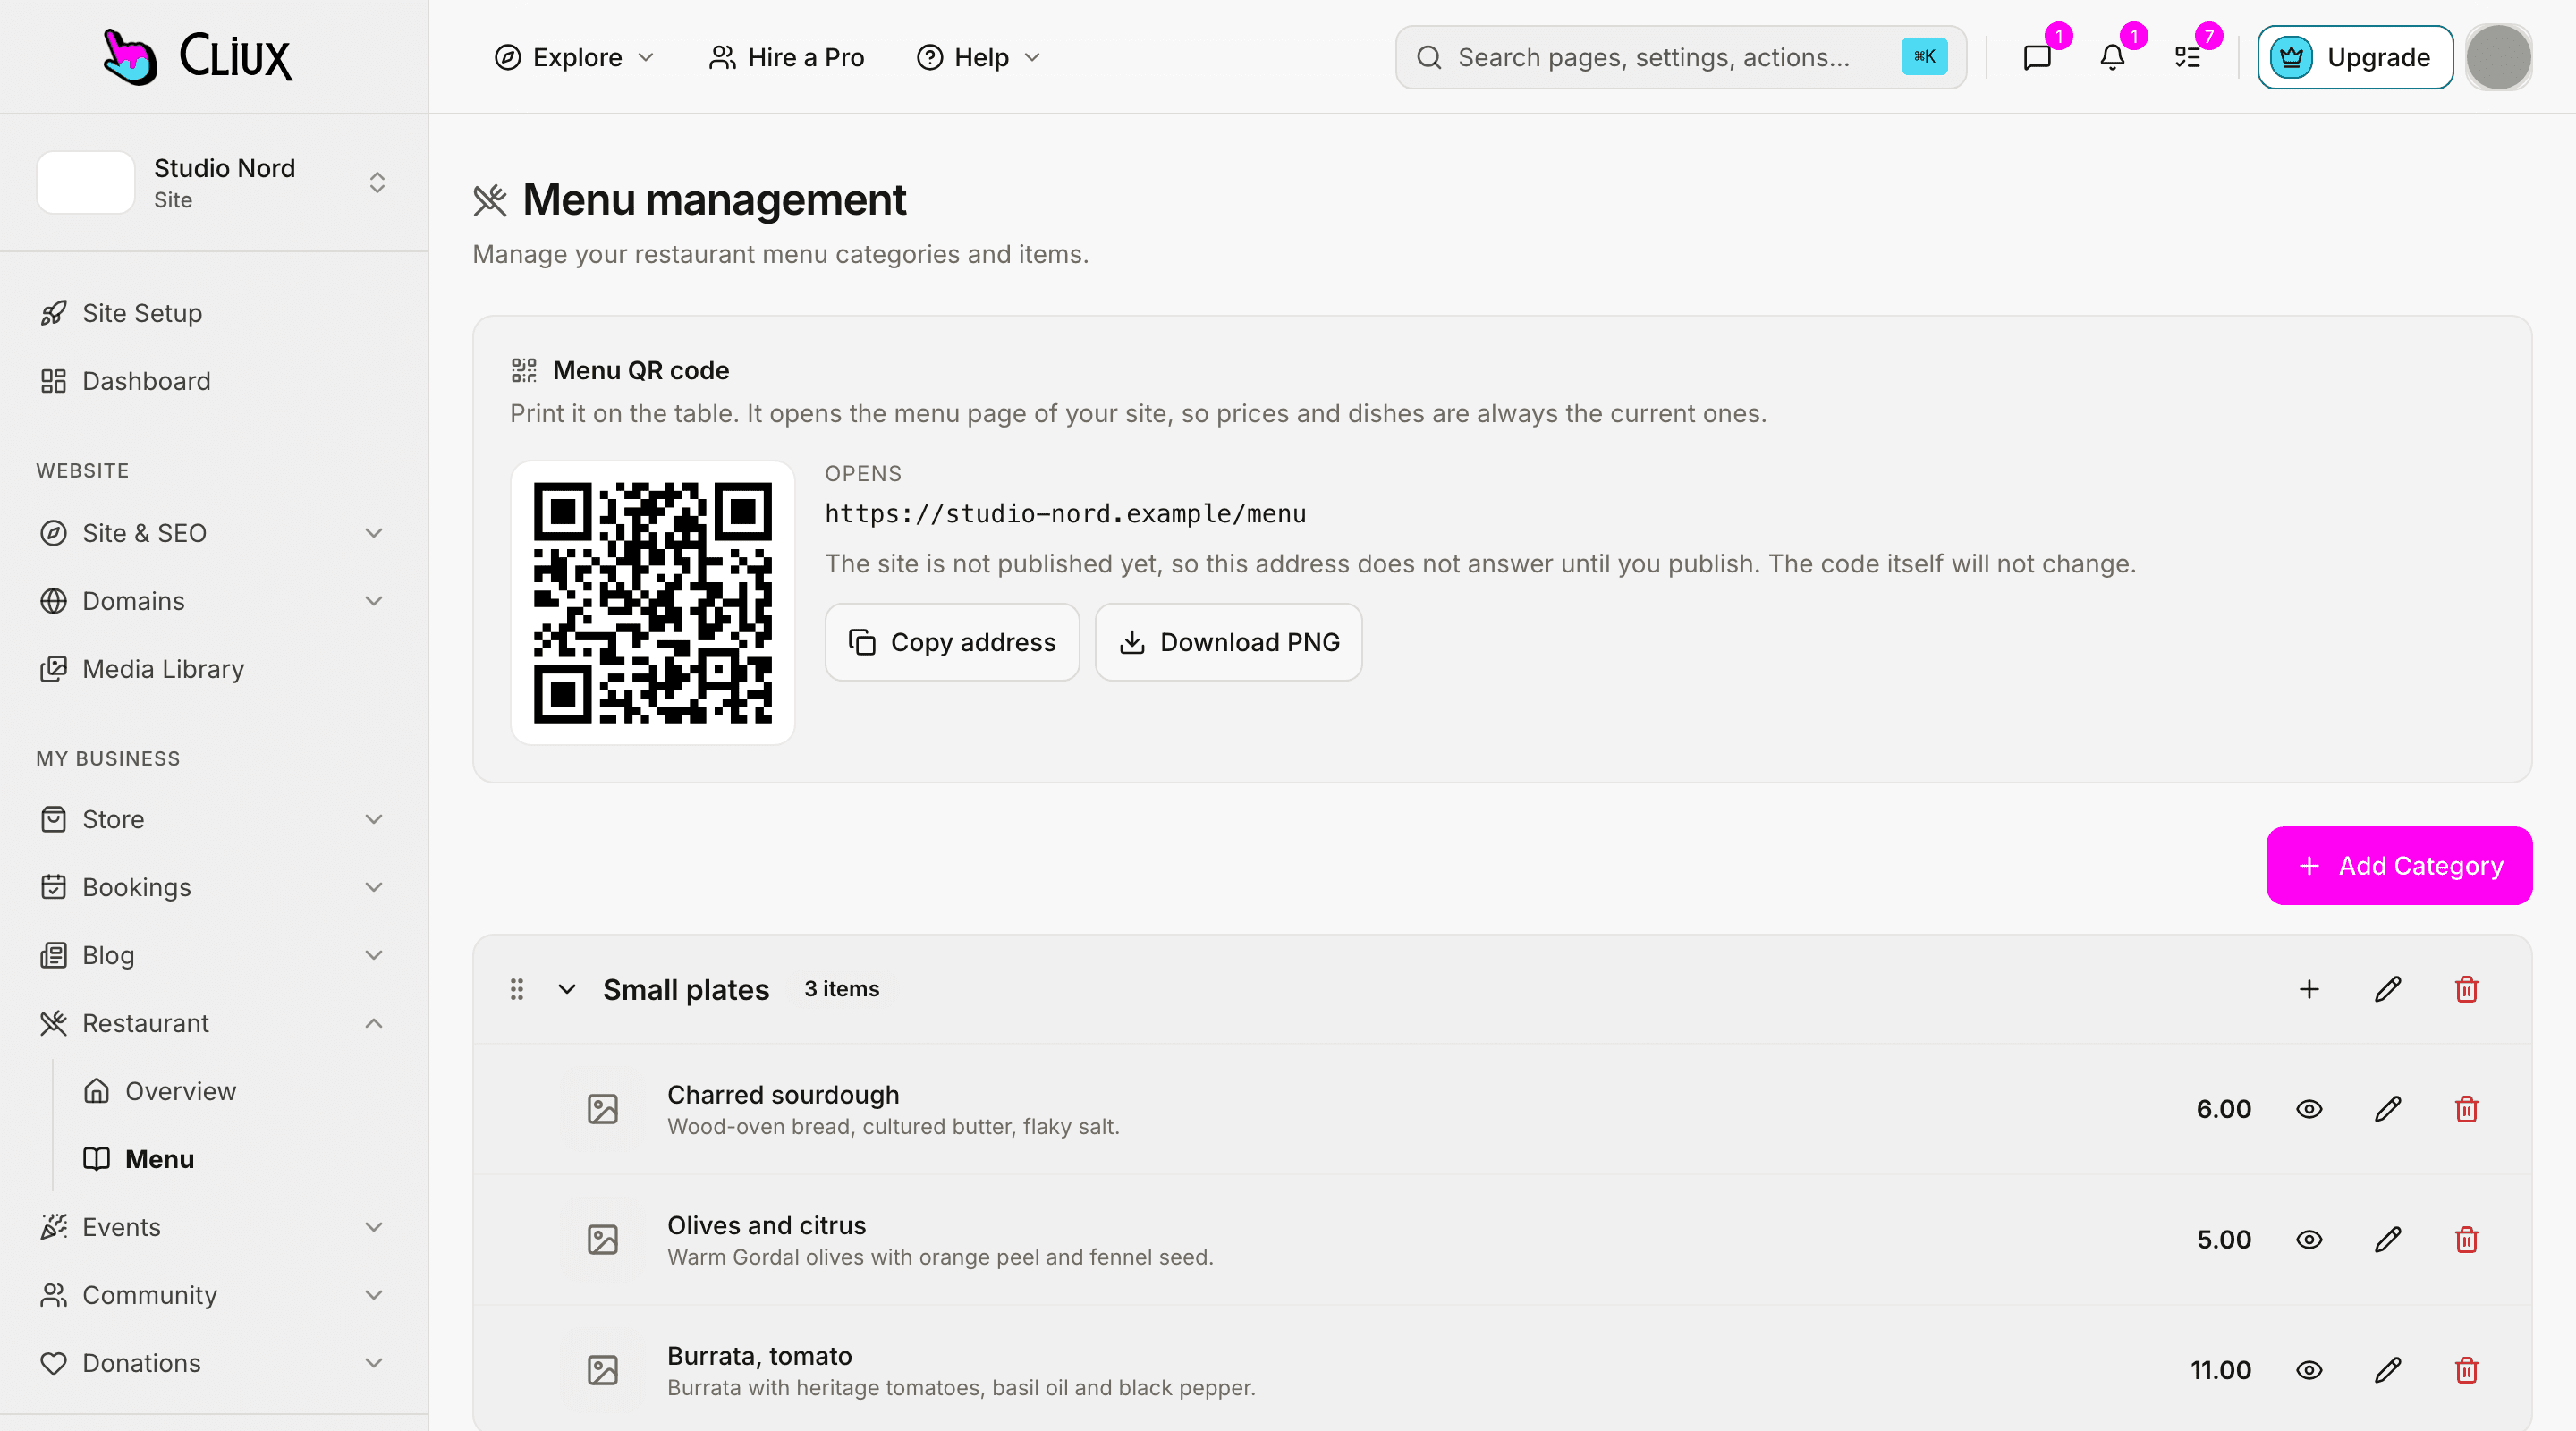Click the menu URL https://studio-nord.example/menu
Image resolution: width=2576 pixels, height=1431 pixels.
click(1065, 513)
